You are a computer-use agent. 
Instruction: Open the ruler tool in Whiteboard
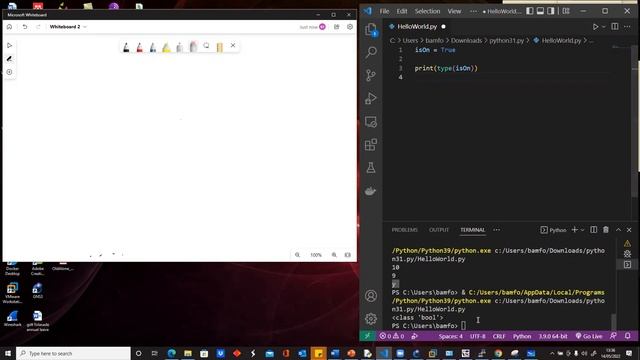220,47
